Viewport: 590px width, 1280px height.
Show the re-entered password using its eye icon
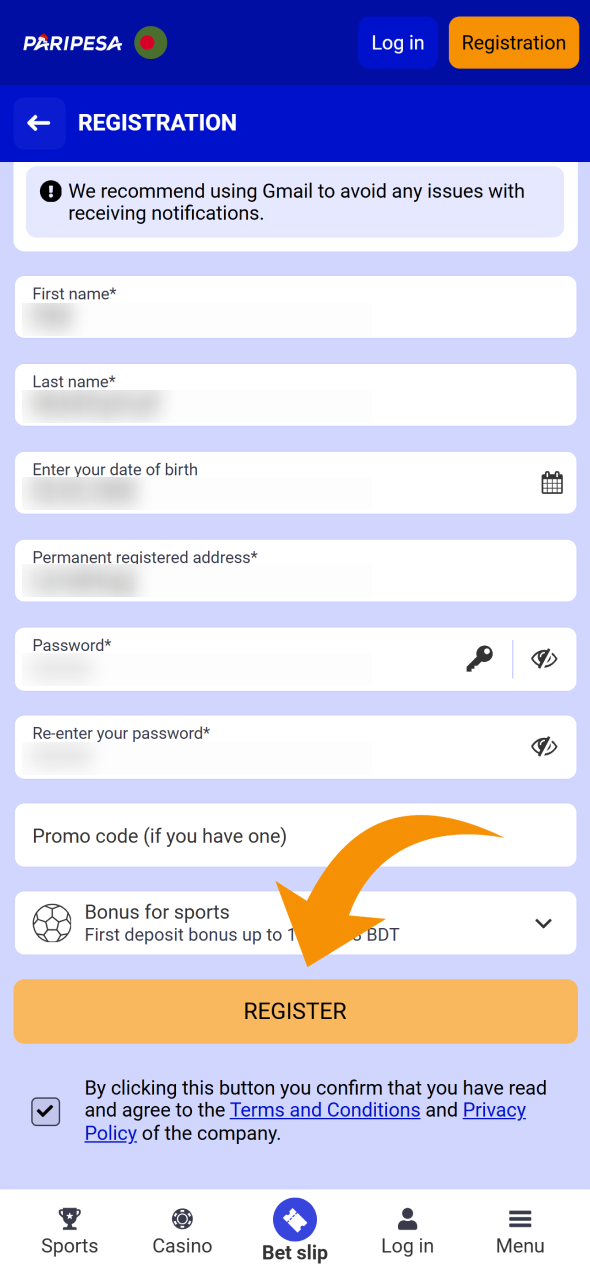(544, 746)
